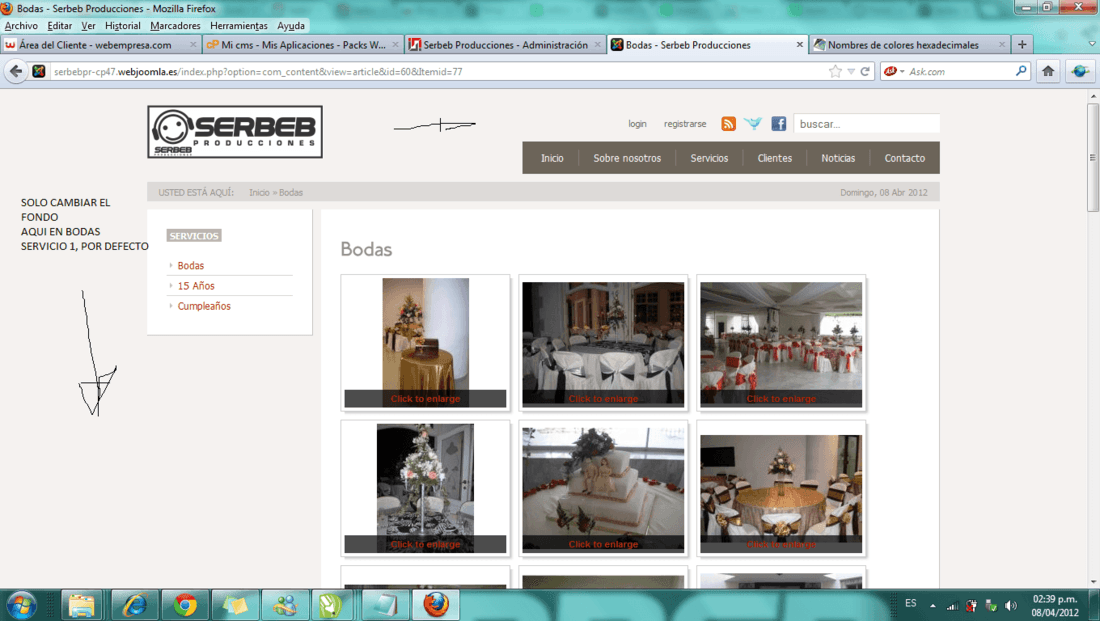Go to Inicio in site navigation
Screen dimensions: 1100x621
552,158
